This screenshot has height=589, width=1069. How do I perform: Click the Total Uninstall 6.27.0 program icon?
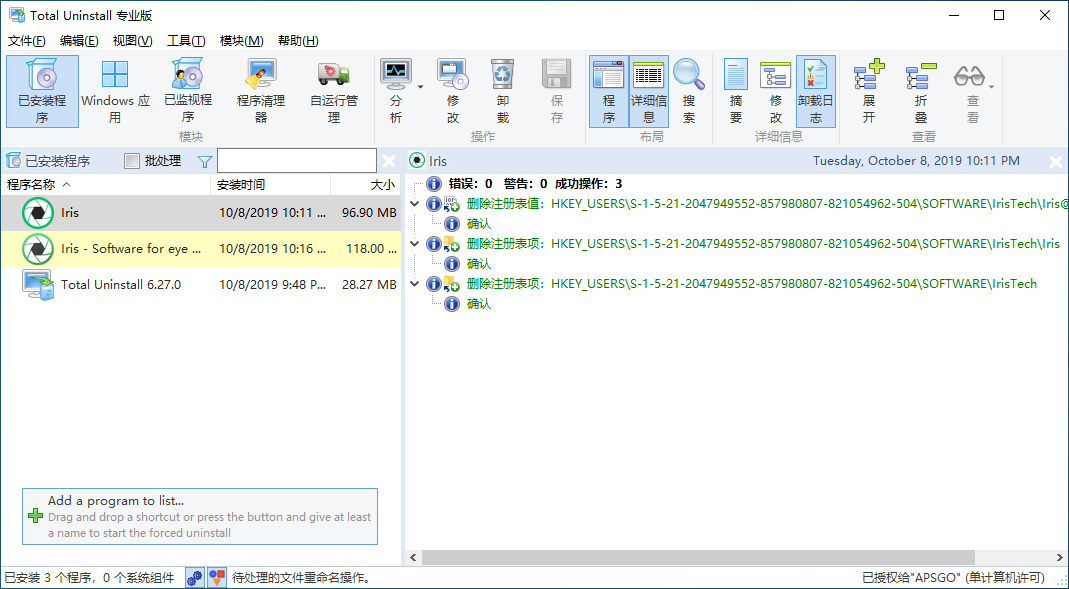coord(37,284)
